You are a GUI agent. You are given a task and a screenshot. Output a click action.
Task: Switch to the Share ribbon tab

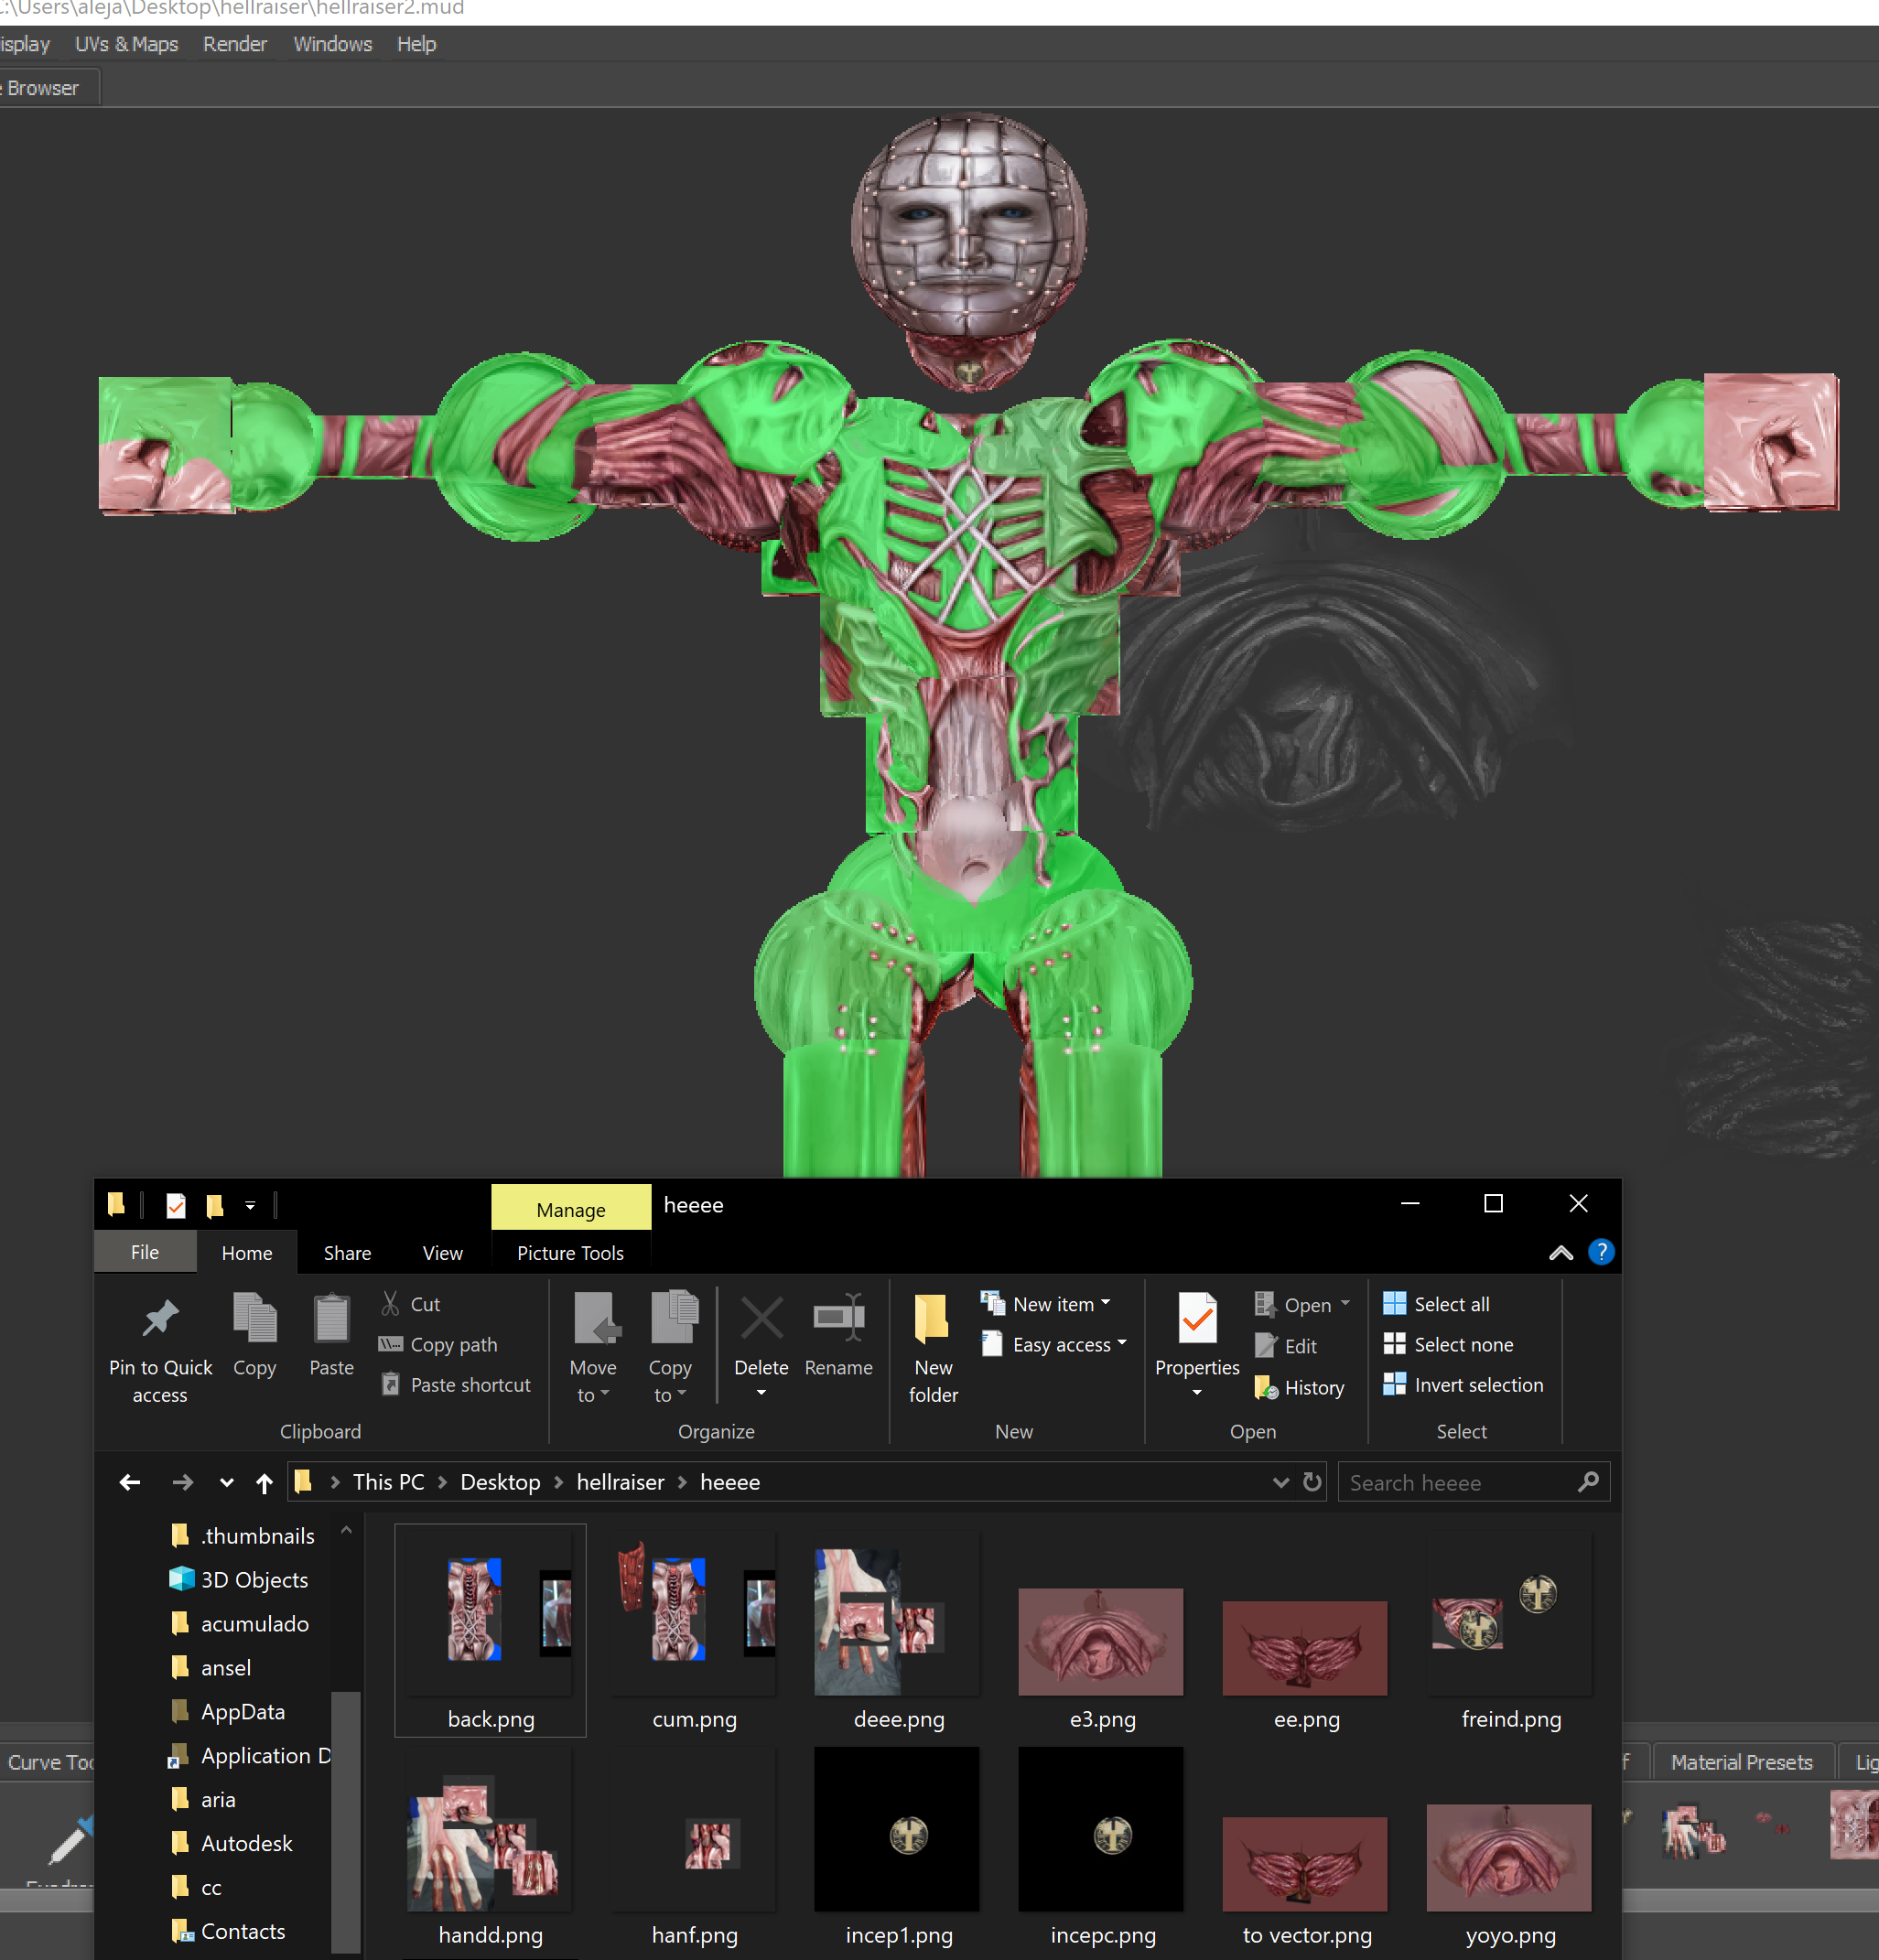347,1253
